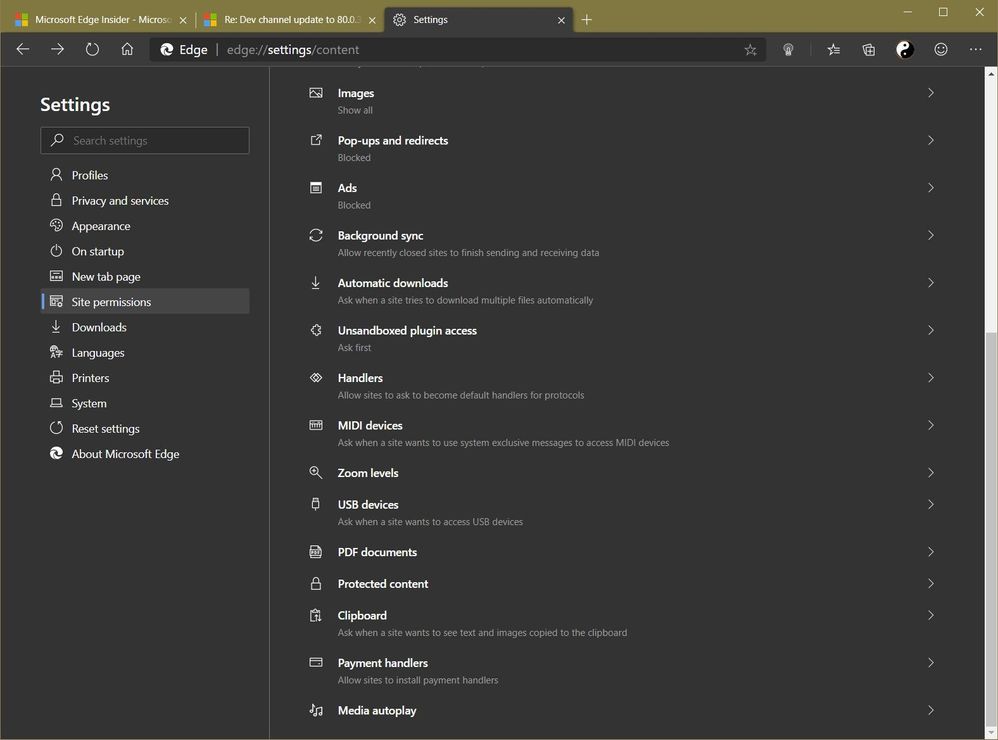998x740 pixels.
Task: Expand the Ads row chevron
Action: [x=931, y=188]
